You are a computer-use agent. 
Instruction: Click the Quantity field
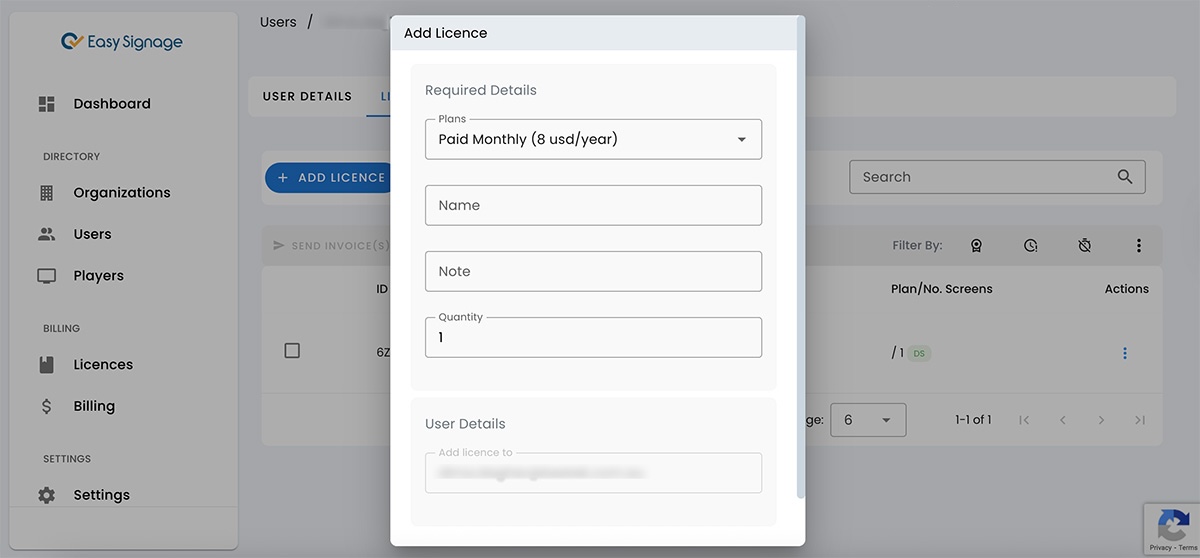(593, 338)
